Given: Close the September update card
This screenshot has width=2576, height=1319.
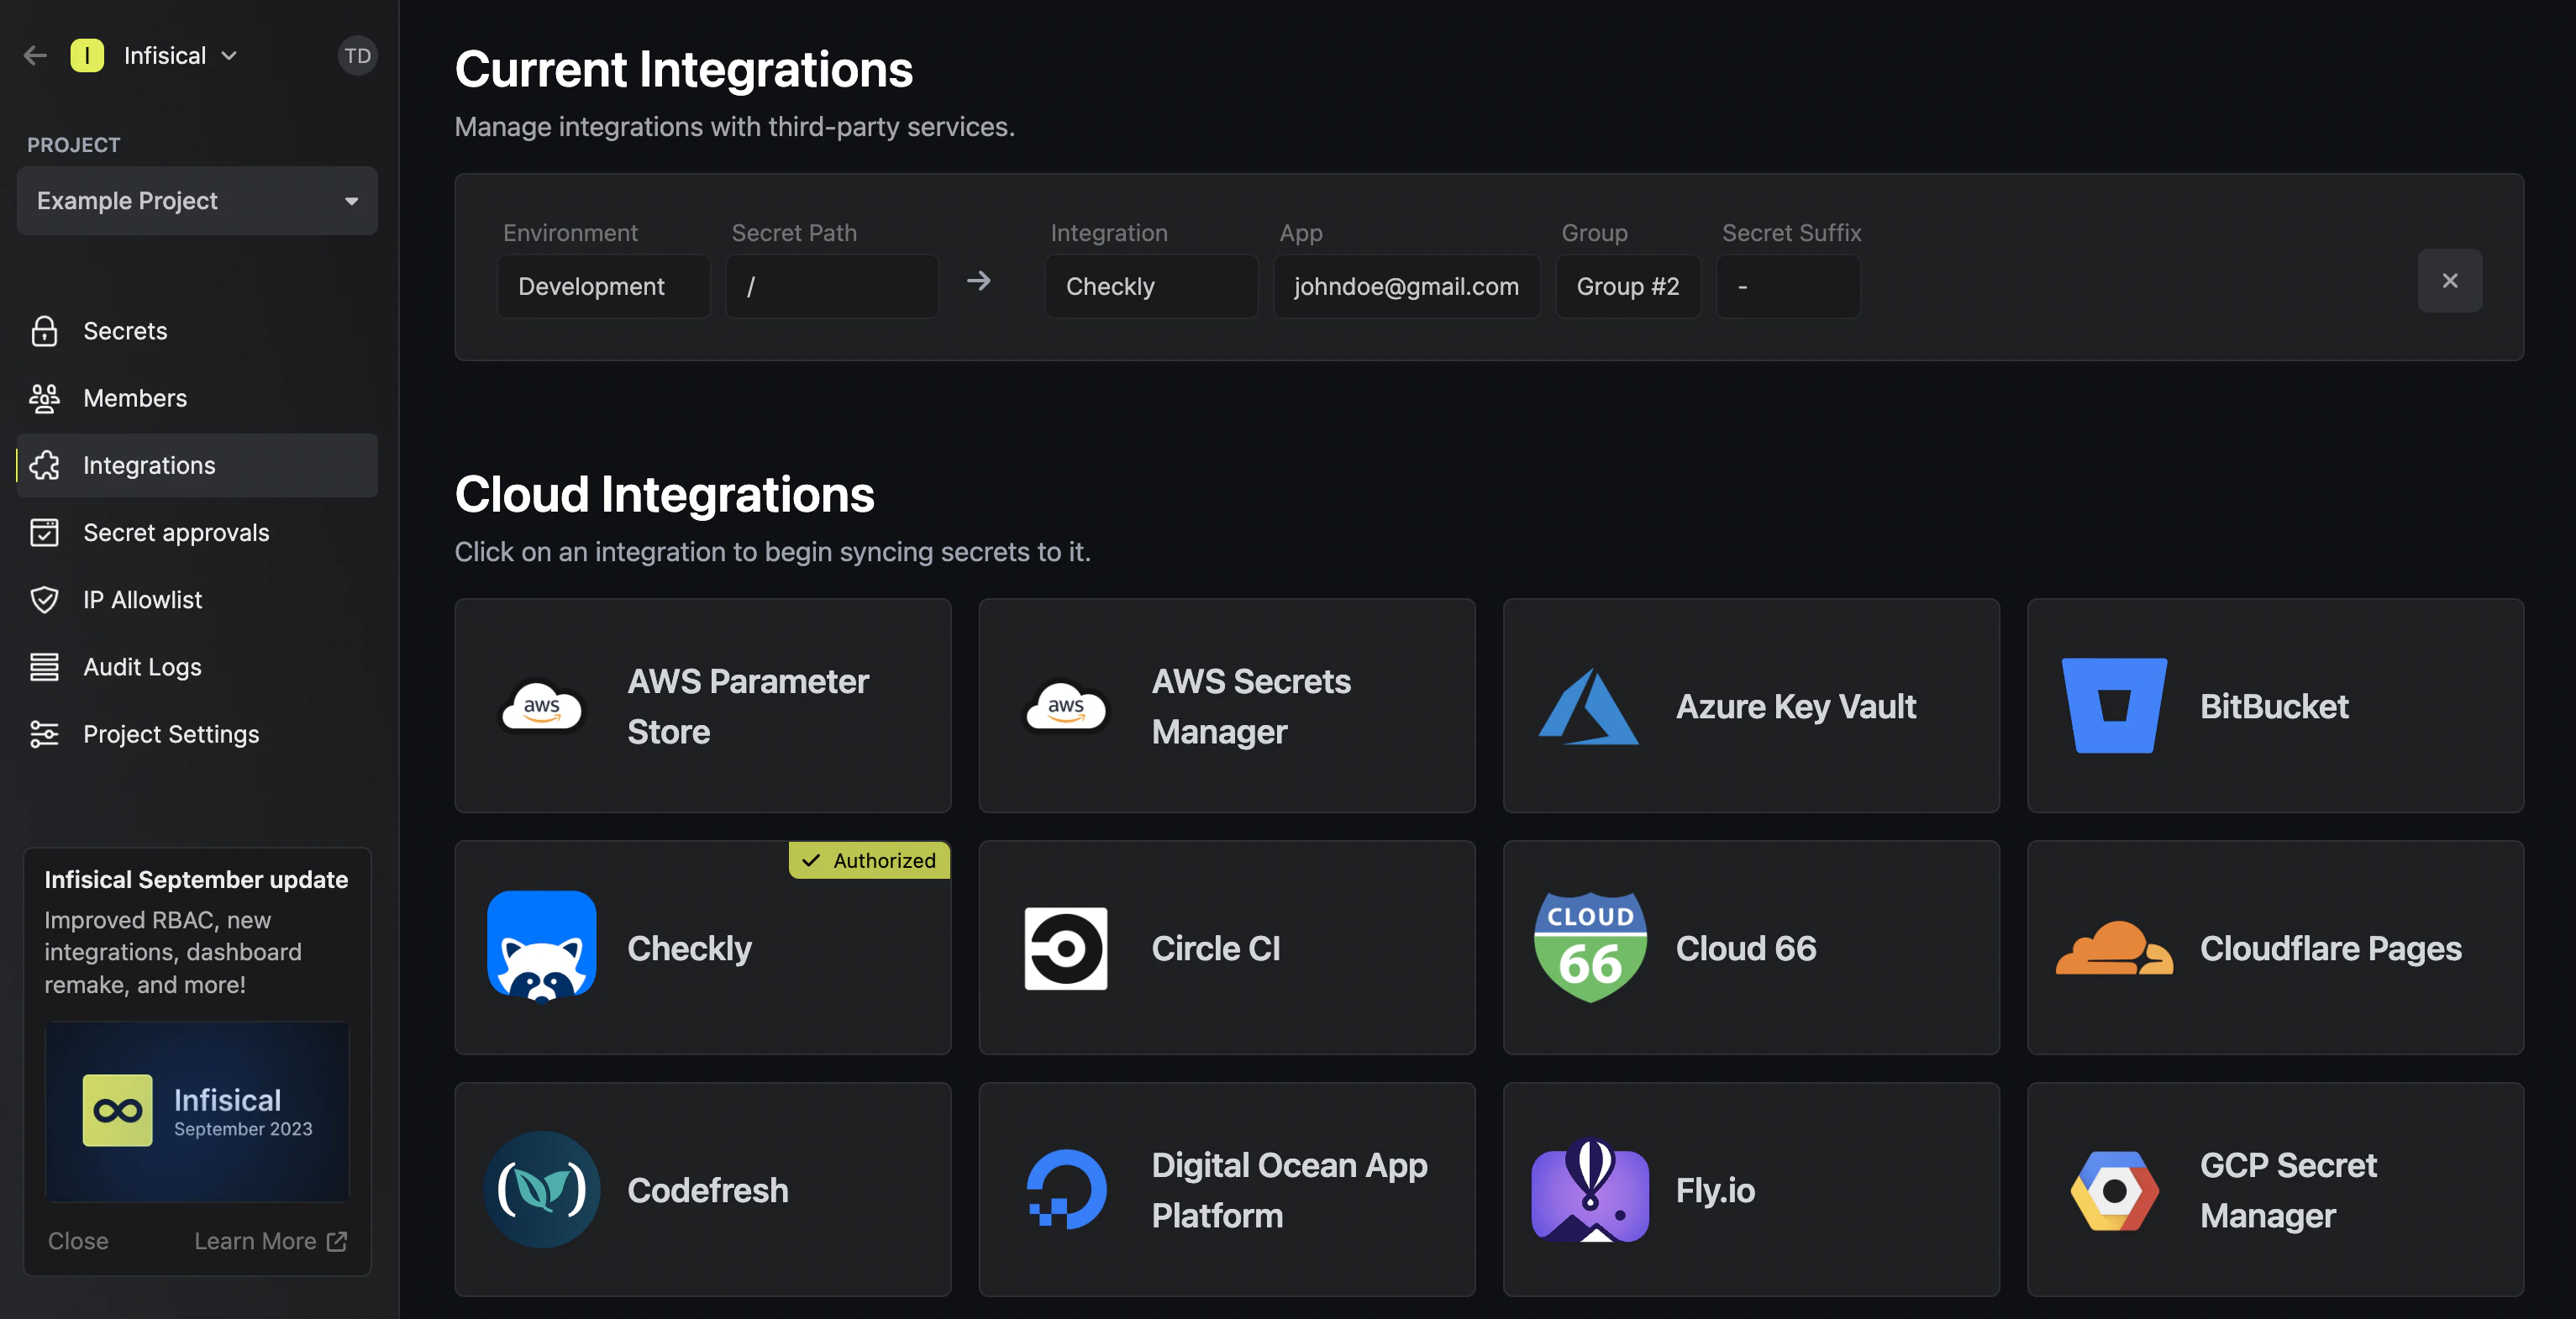Looking at the screenshot, I should pyautogui.click(x=78, y=1241).
